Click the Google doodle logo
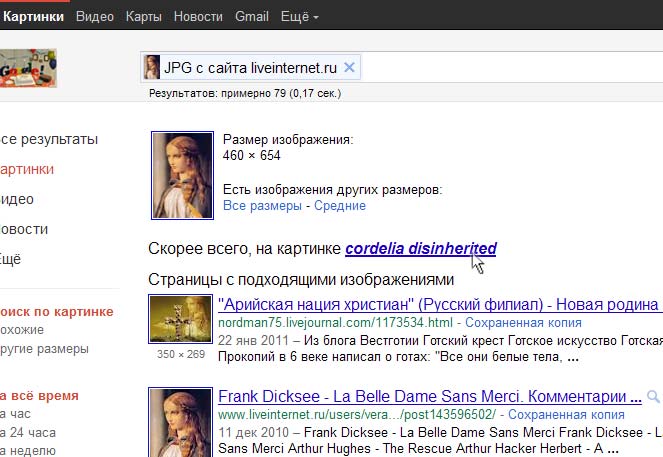Viewport: 663px width, 457px height. (28, 69)
